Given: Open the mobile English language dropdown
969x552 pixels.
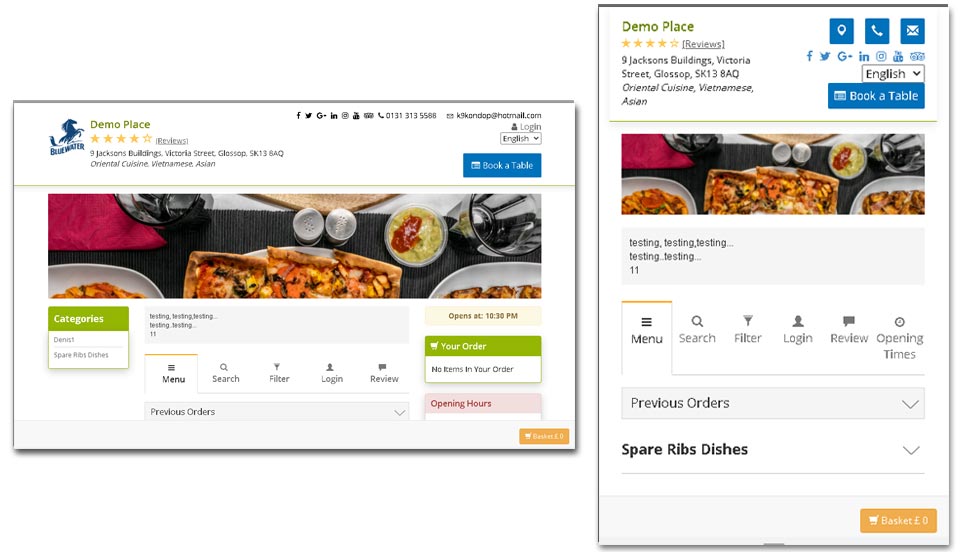Looking at the screenshot, I should 893,74.
